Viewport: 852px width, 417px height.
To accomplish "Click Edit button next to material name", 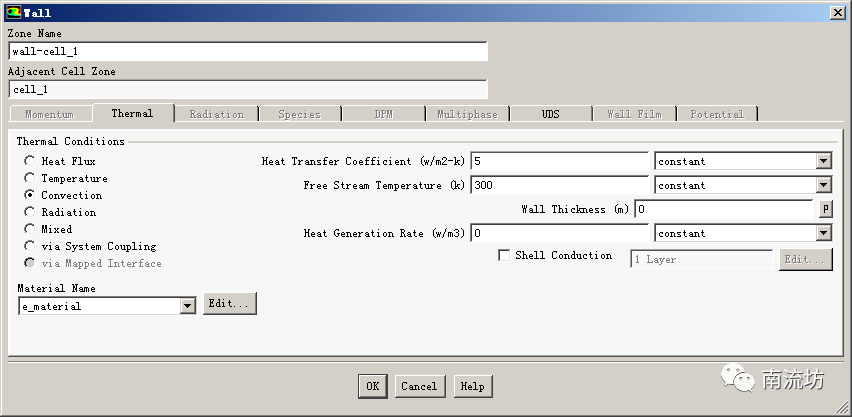I will [x=230, y=303].
